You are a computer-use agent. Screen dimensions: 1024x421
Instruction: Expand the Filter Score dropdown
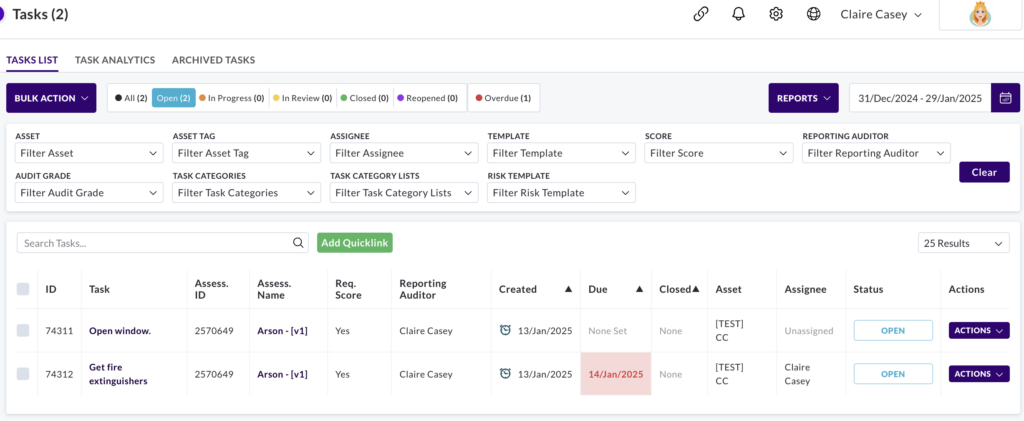coord(718,153)
